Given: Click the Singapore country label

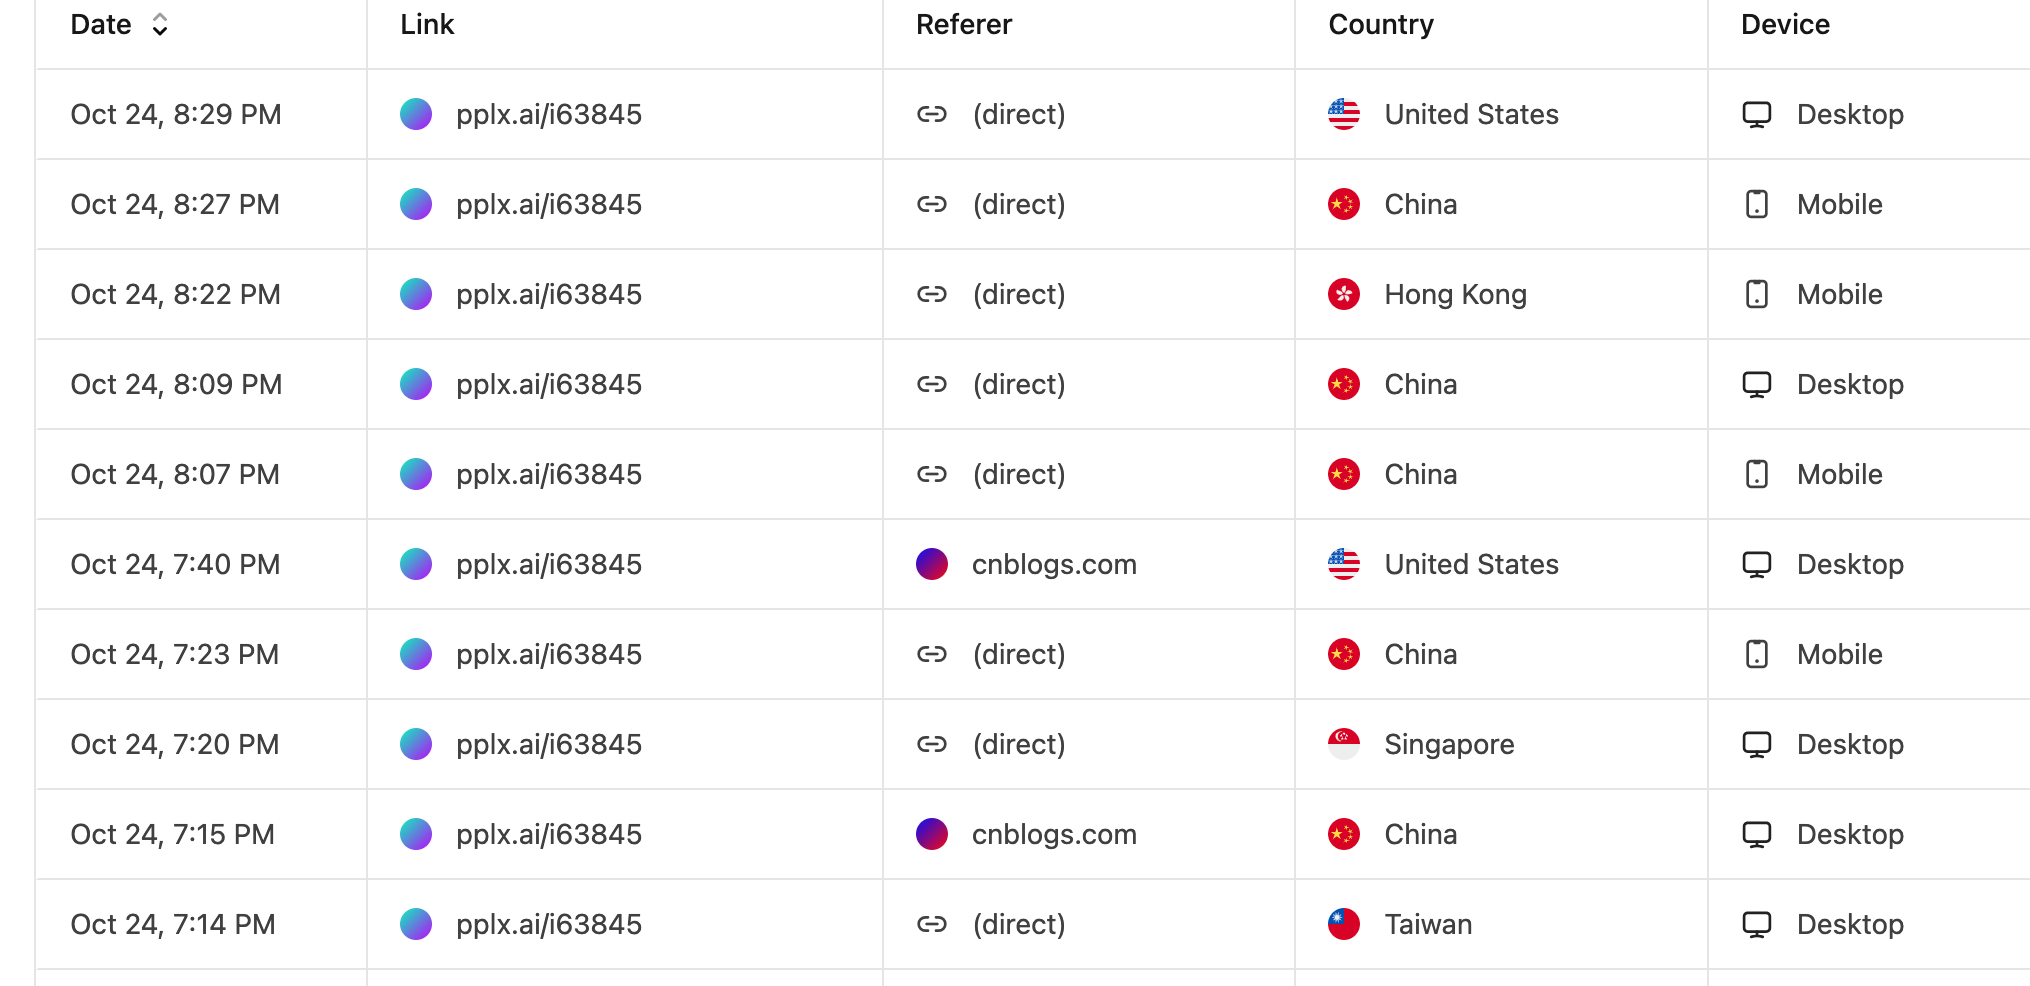Looking at the screenshot, I should pyautogui.click(x=1449, y=744).
